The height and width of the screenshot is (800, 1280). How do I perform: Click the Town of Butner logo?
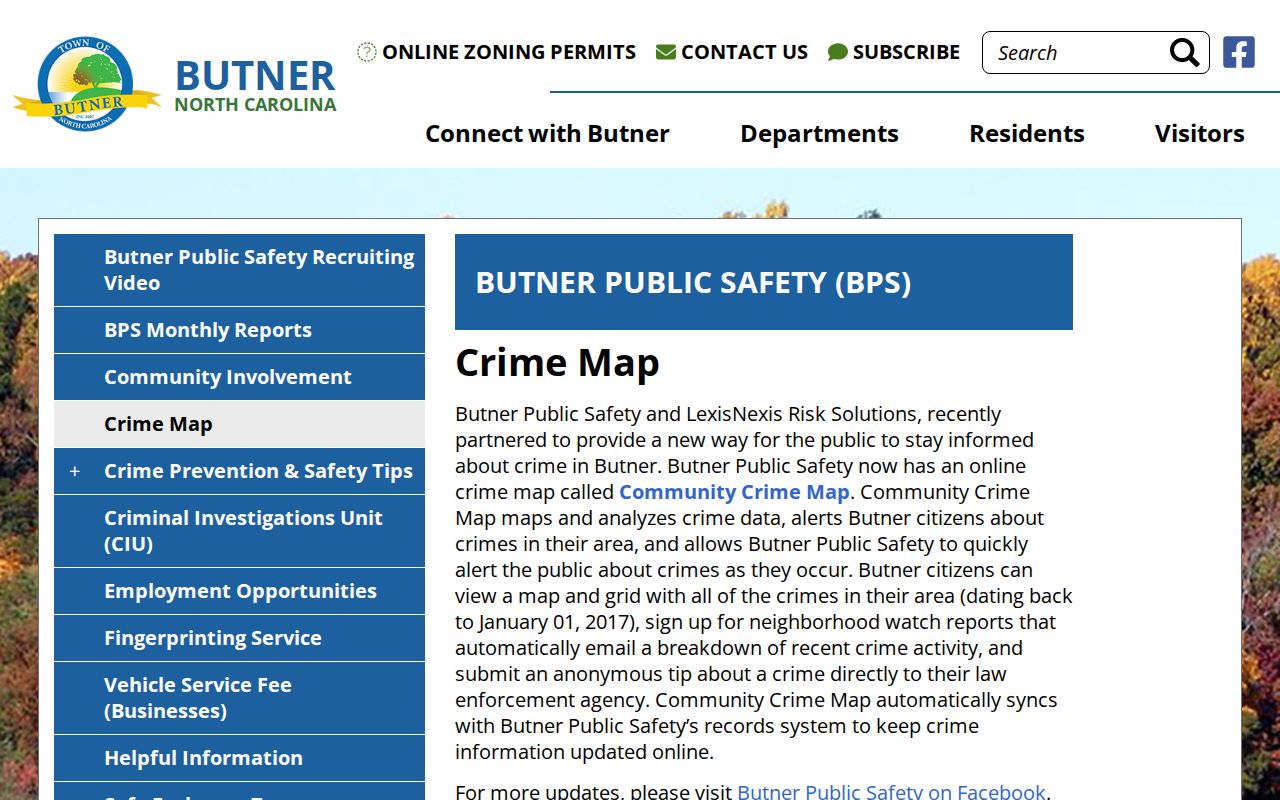coord(86,84)
